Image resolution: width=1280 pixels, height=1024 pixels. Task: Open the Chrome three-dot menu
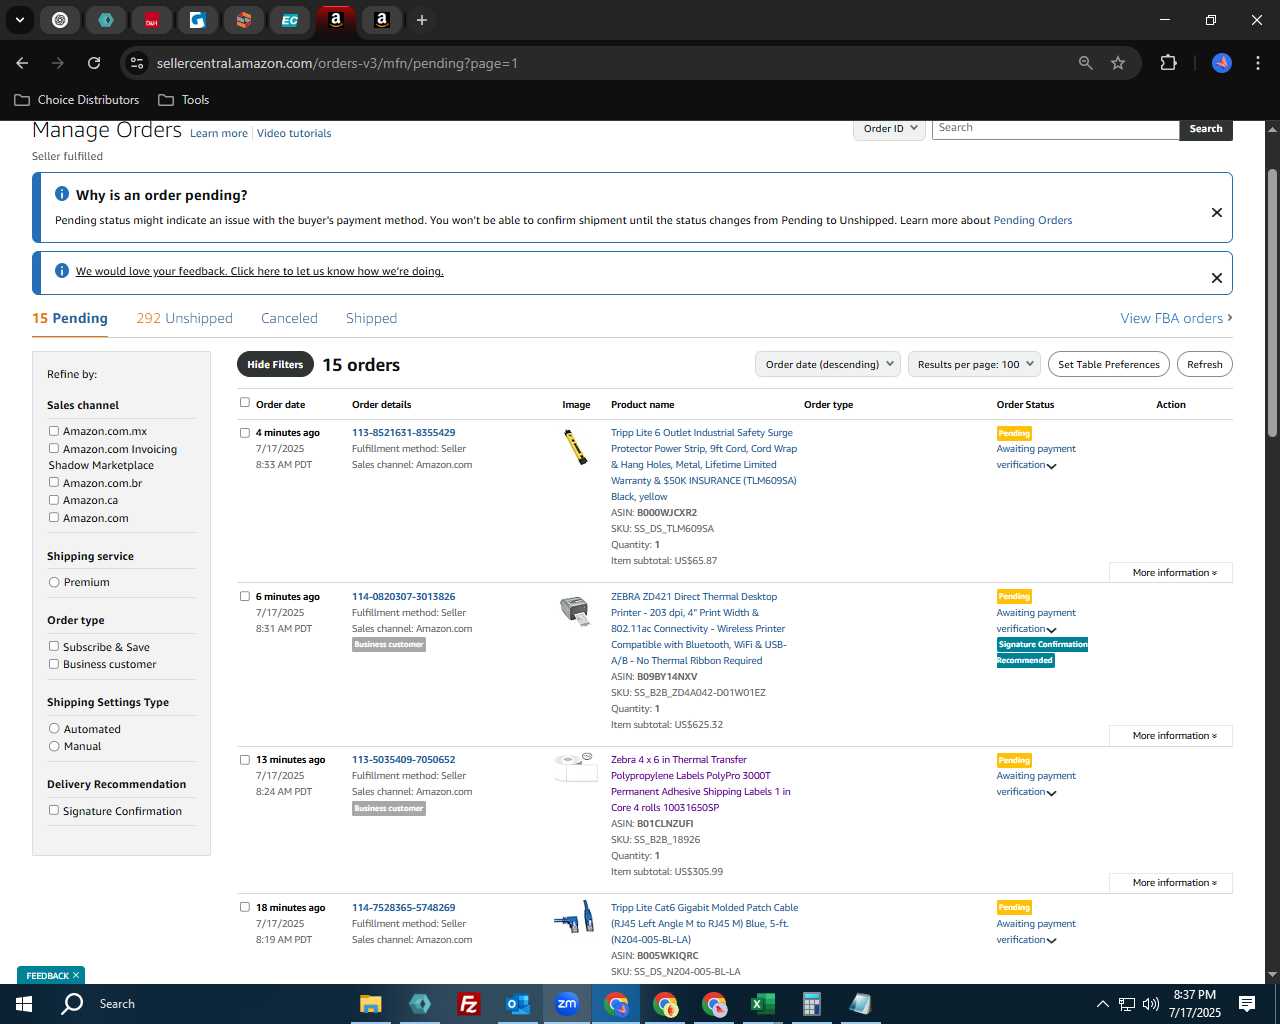(1256, 63)
